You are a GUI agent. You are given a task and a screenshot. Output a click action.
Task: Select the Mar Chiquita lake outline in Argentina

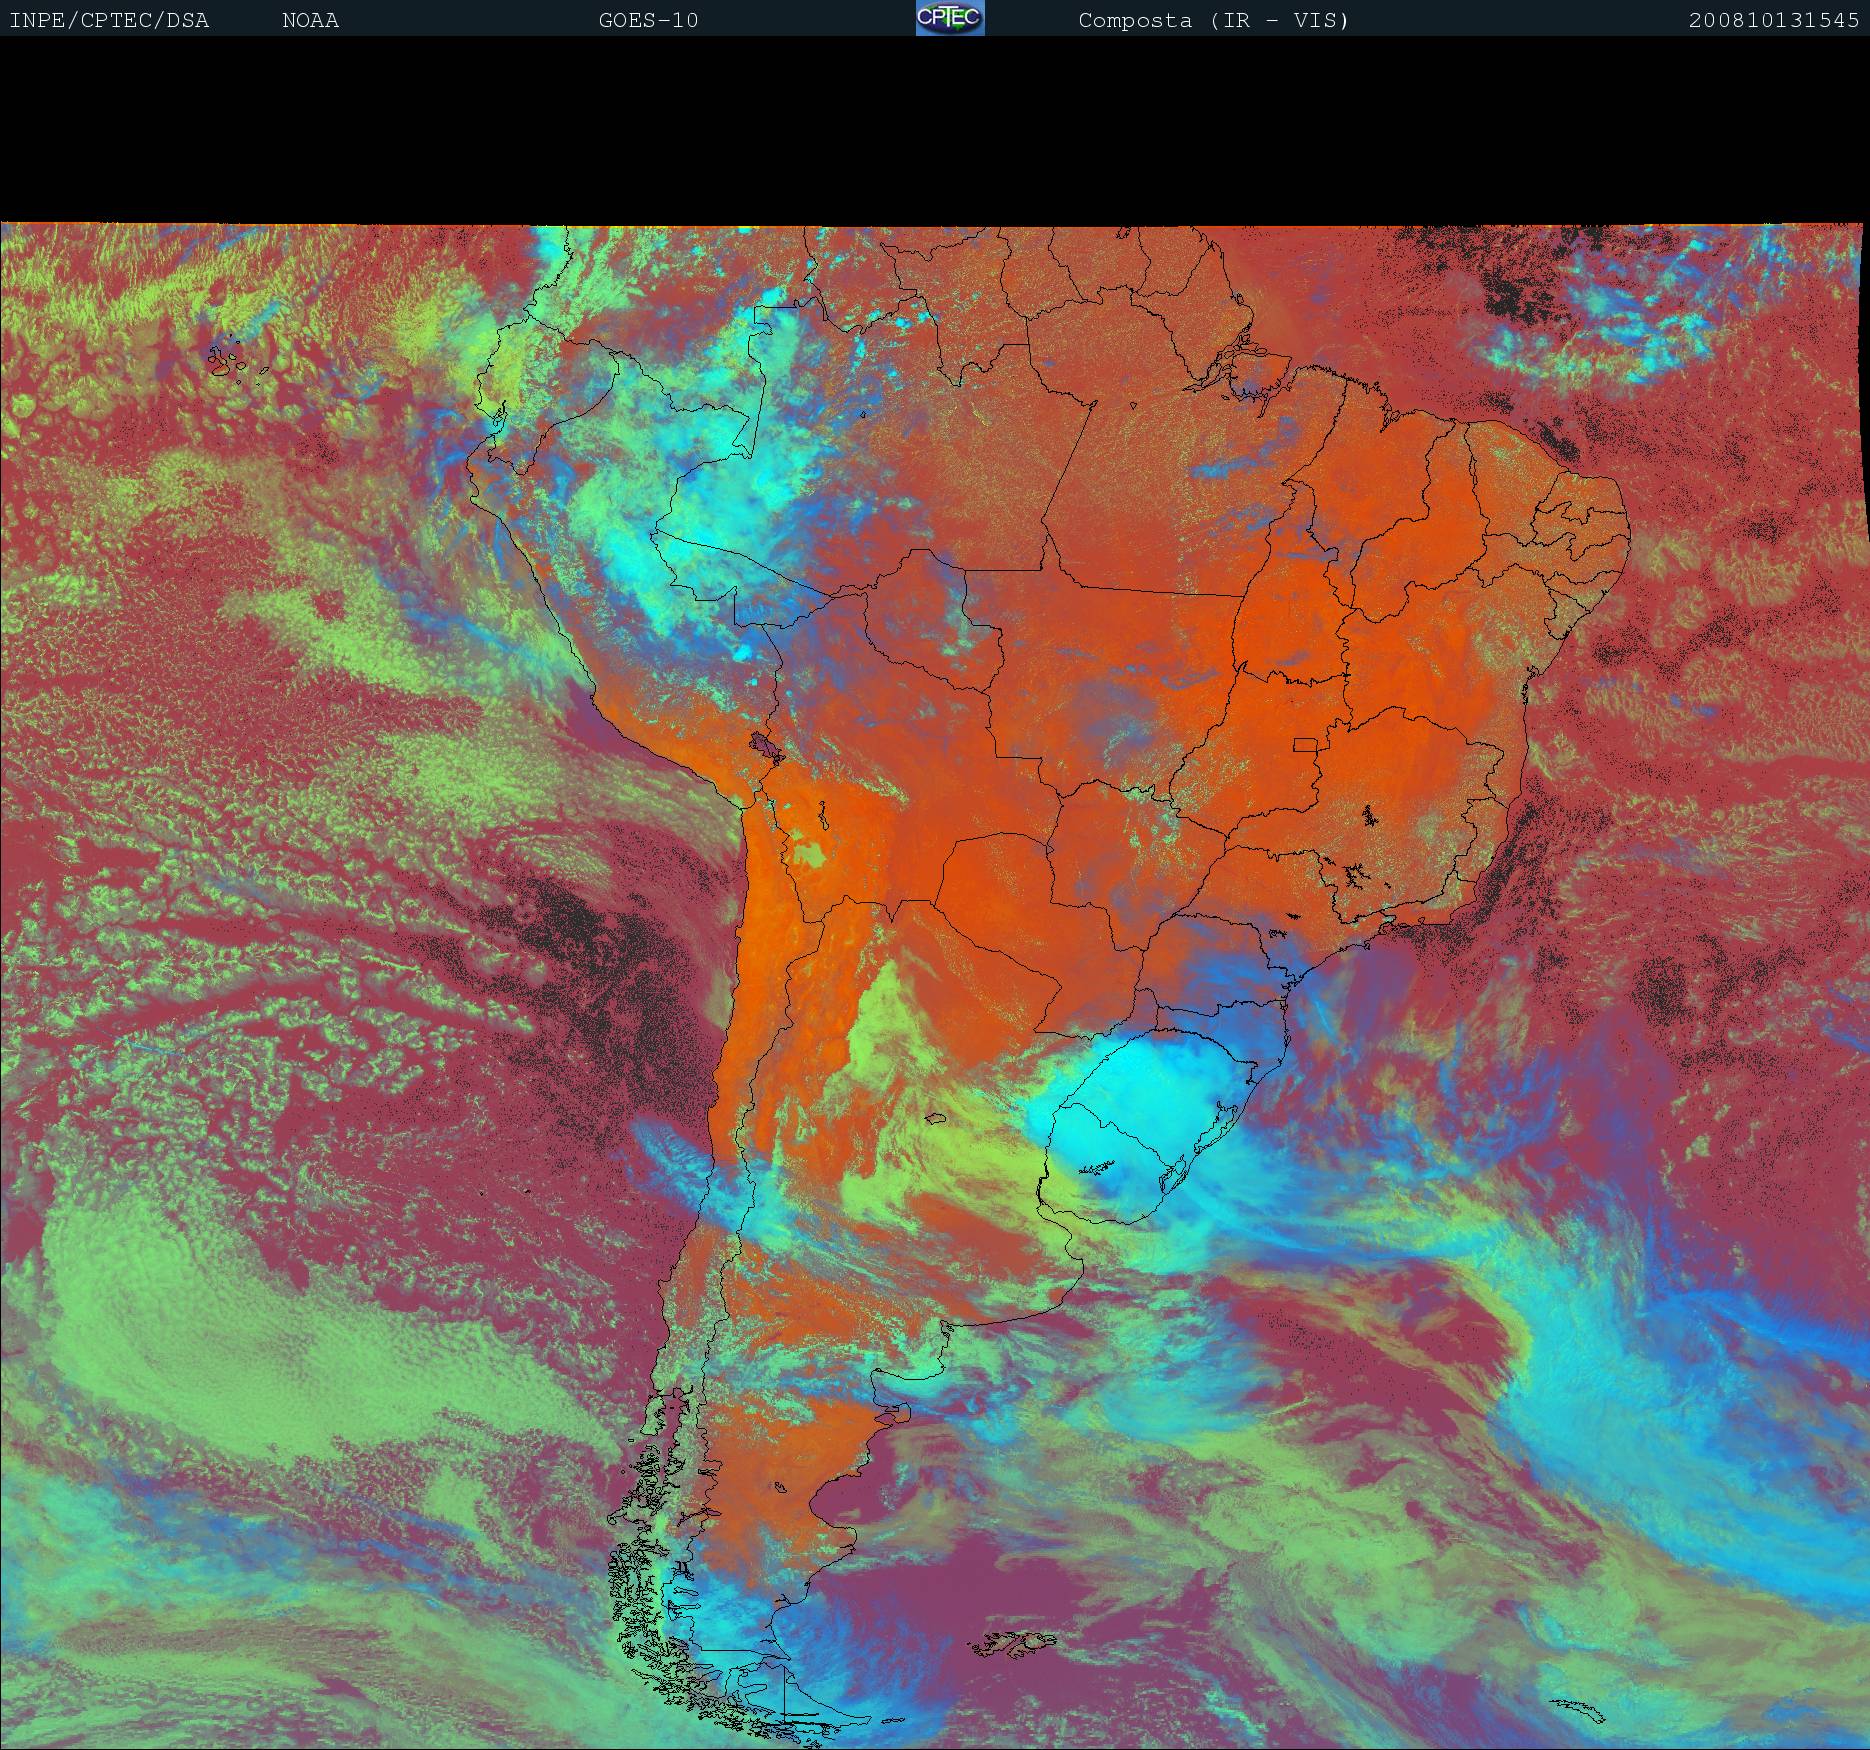(935, 1120)
